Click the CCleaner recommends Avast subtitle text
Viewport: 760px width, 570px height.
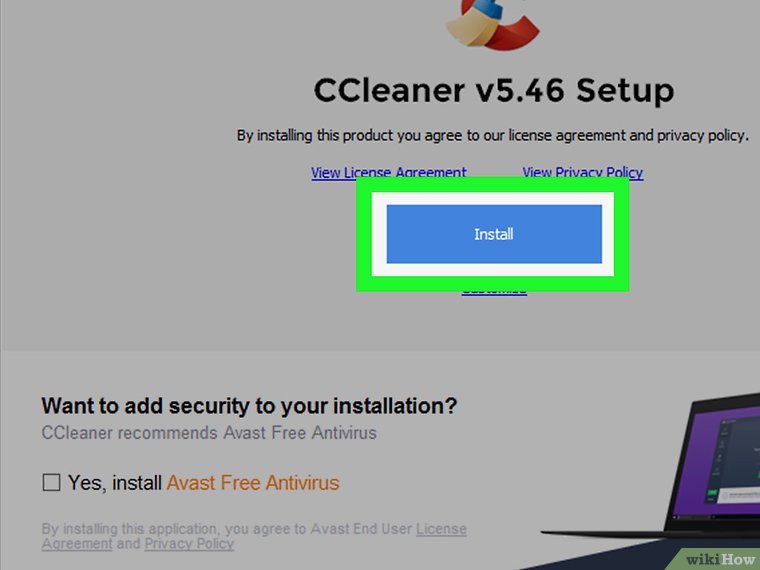tap(209, 432)
